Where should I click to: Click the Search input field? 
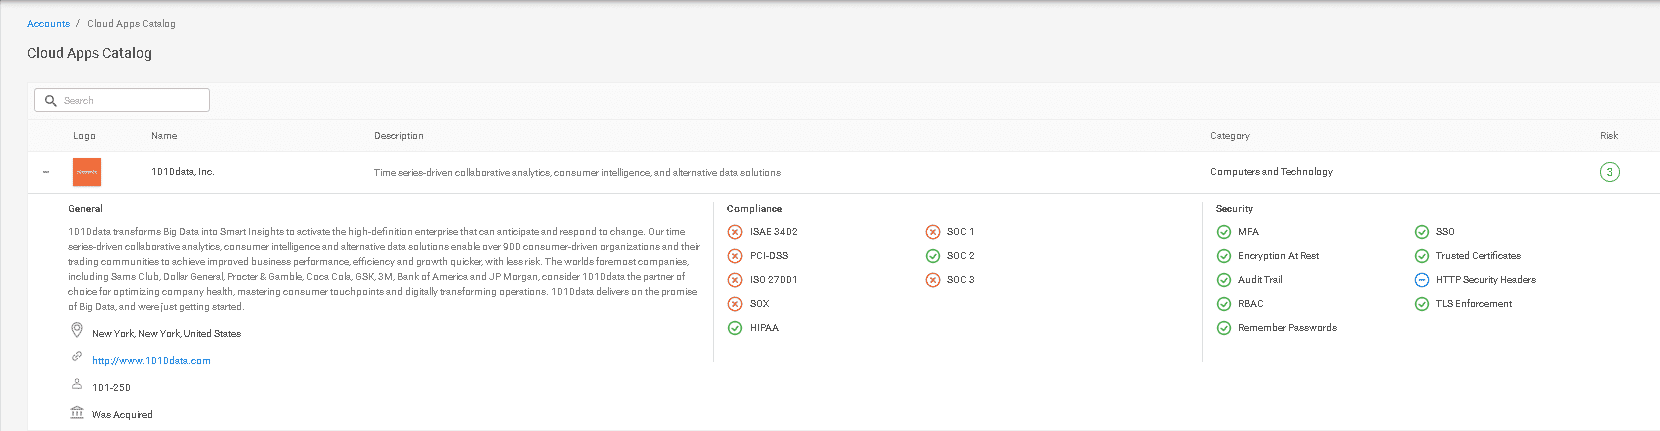click(x=122, y=100)
